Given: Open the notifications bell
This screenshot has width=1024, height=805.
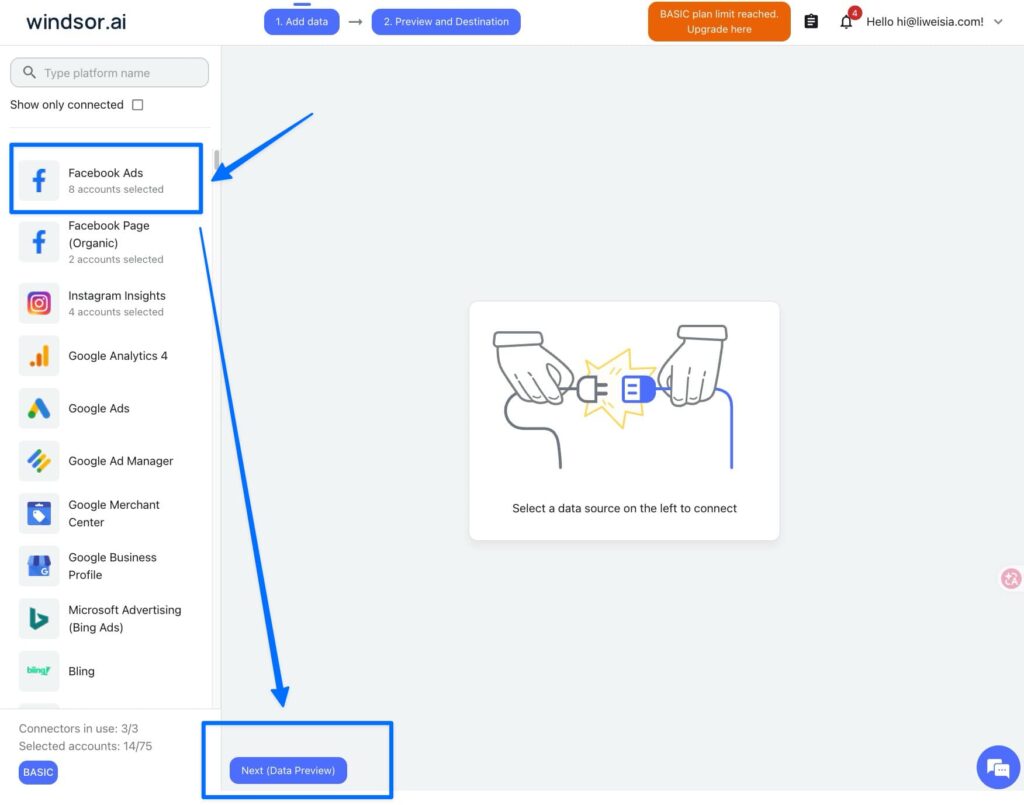Looking at the screenshot, I should (846, 22).
